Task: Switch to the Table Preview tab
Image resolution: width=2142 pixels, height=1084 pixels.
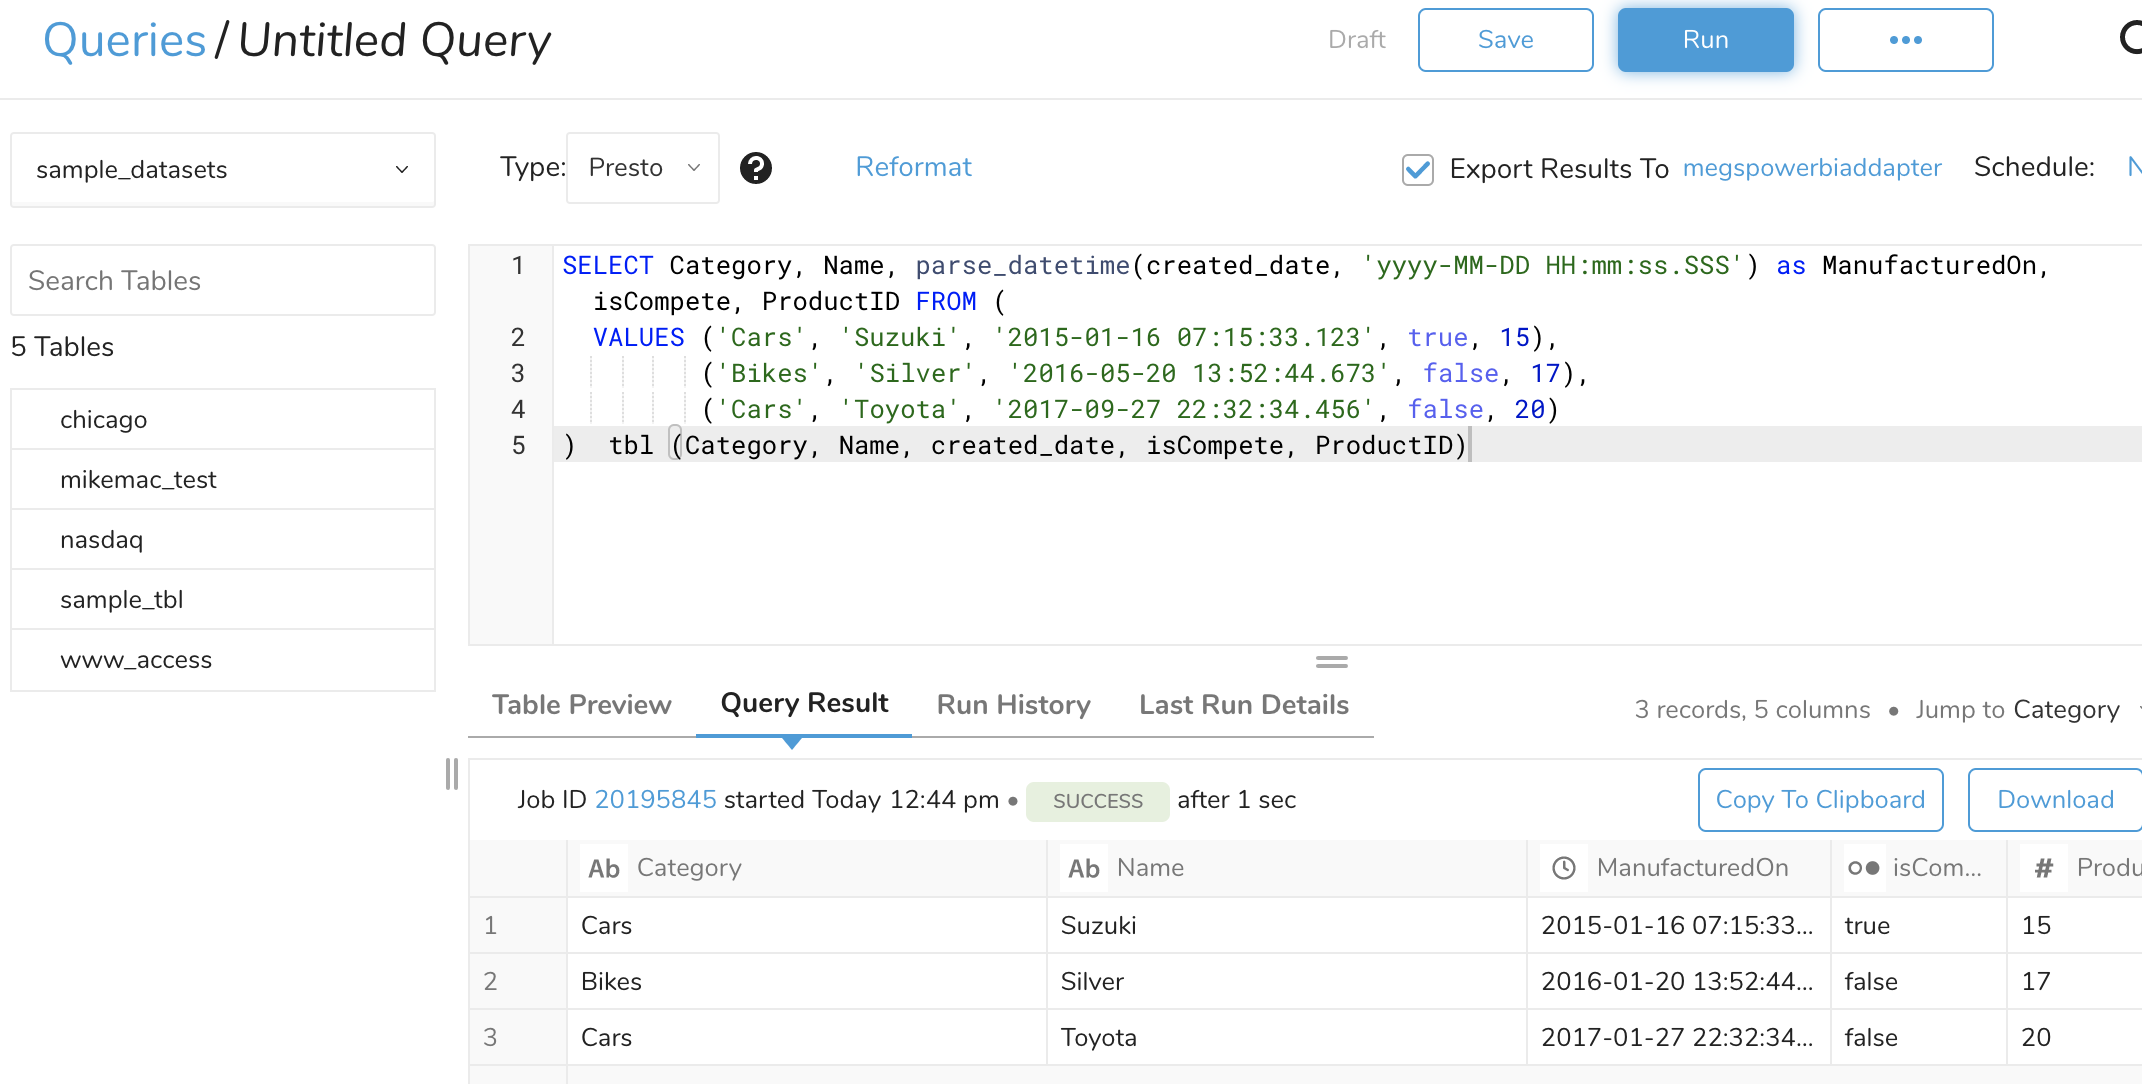Action: pos(581,705)
